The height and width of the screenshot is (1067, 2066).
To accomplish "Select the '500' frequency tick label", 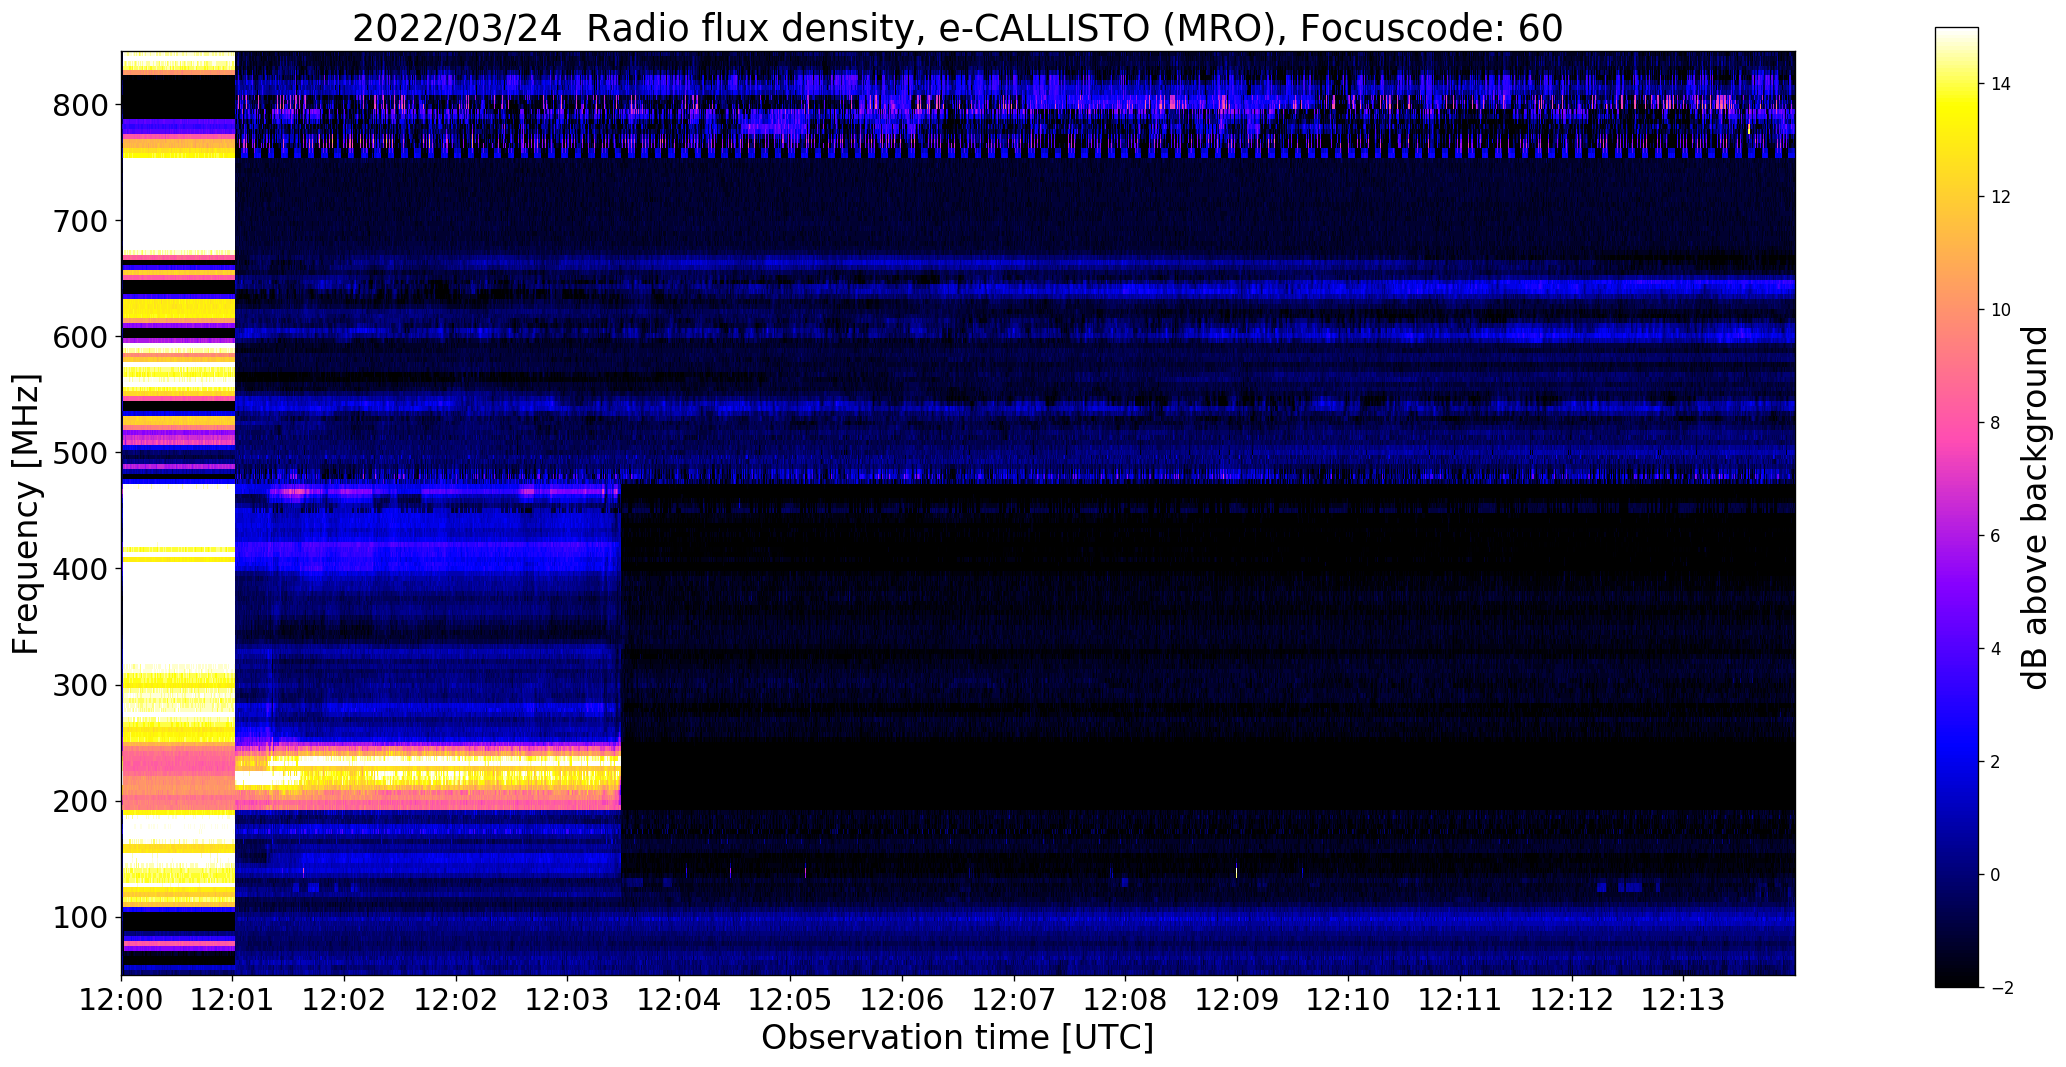I will [x=80, y=453].
